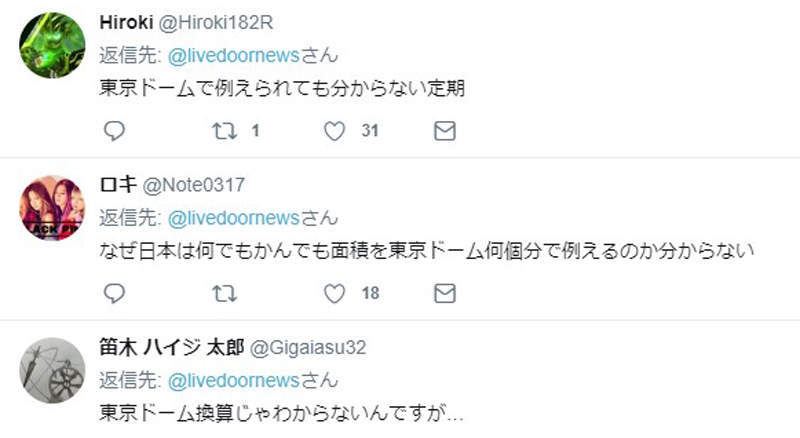
Task: Open the @Hiroki182R handle
Action: pos(216,22)
